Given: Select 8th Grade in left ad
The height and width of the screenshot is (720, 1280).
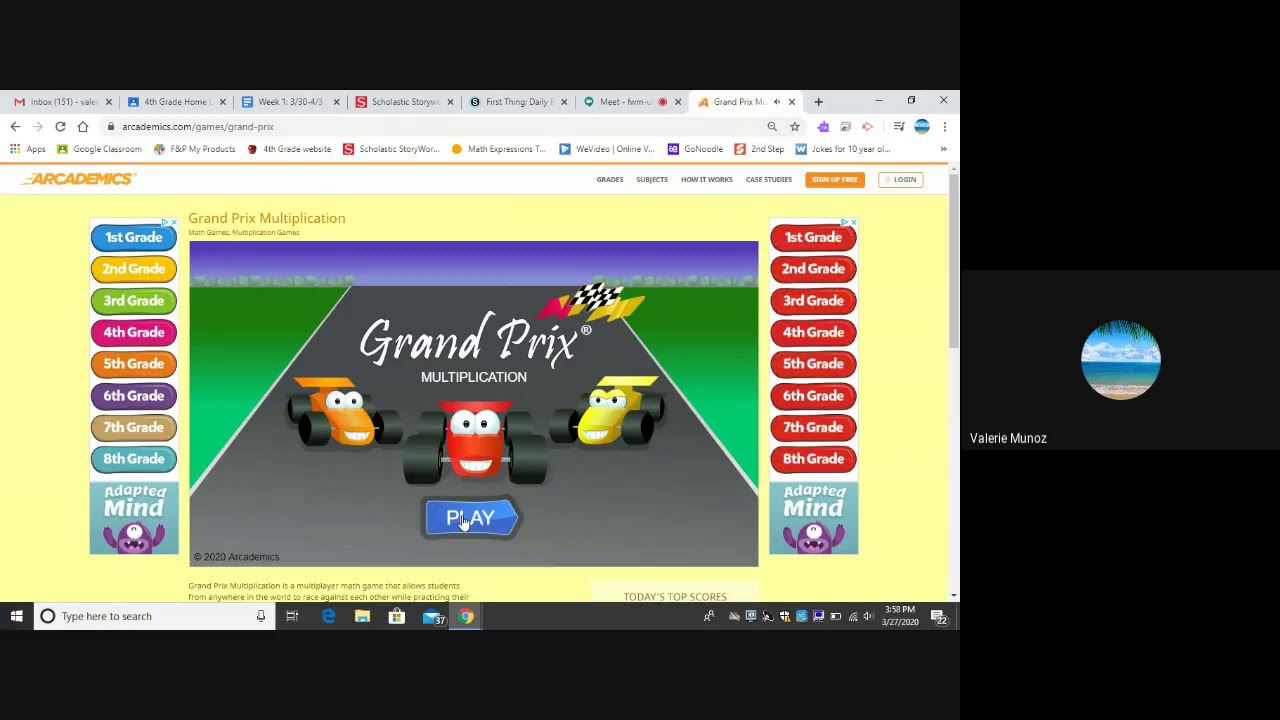Looking at the screenshot, I should (x=133, y=459).
